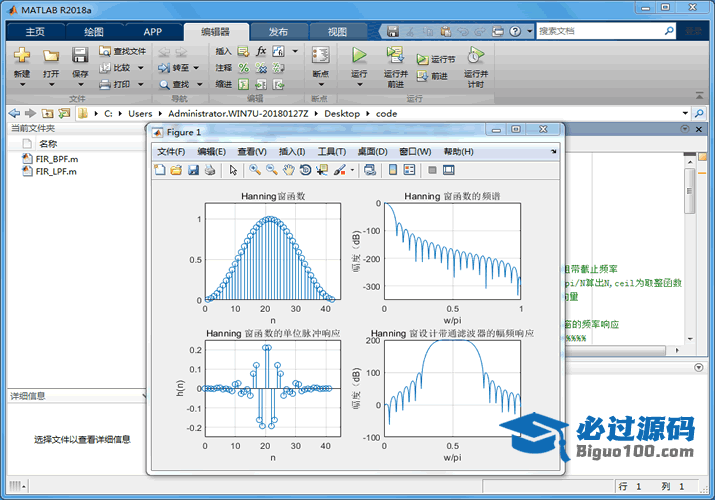Click the Go To (转至) icon

(164, 68)
